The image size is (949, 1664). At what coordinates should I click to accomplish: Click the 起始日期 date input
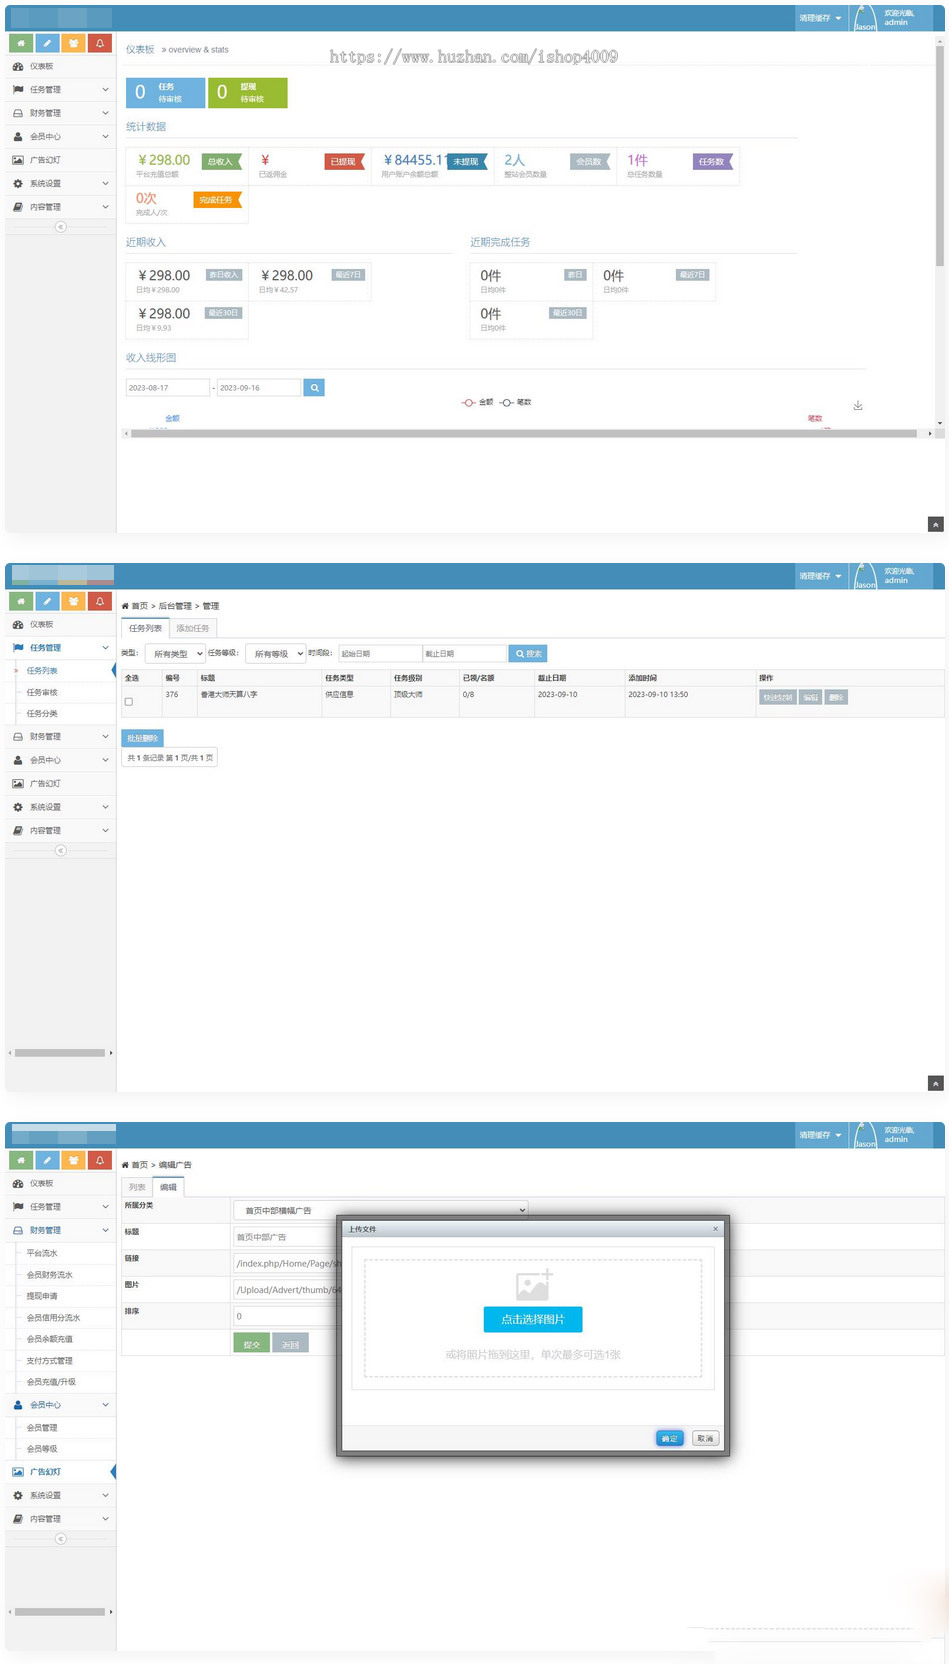tap(380, 653)
